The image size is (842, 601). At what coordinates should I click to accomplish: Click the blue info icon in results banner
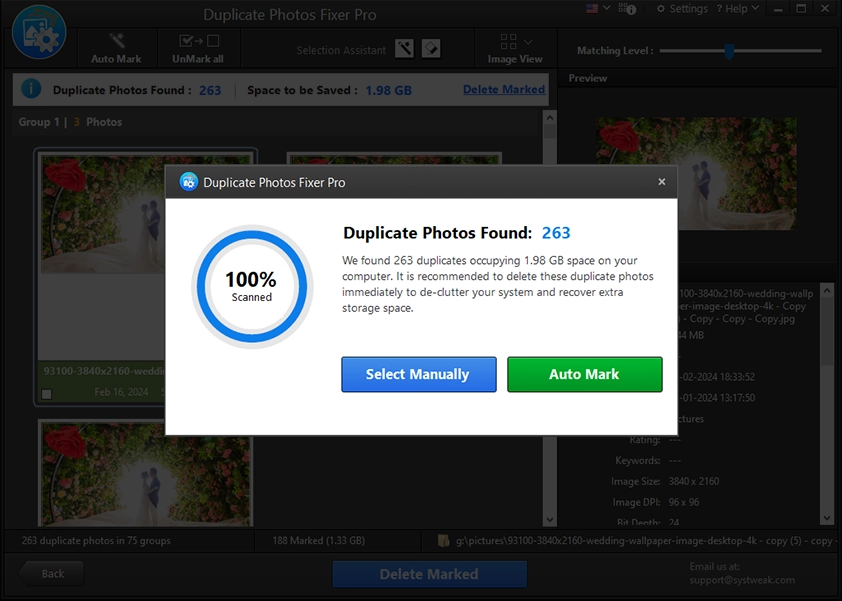31,89
